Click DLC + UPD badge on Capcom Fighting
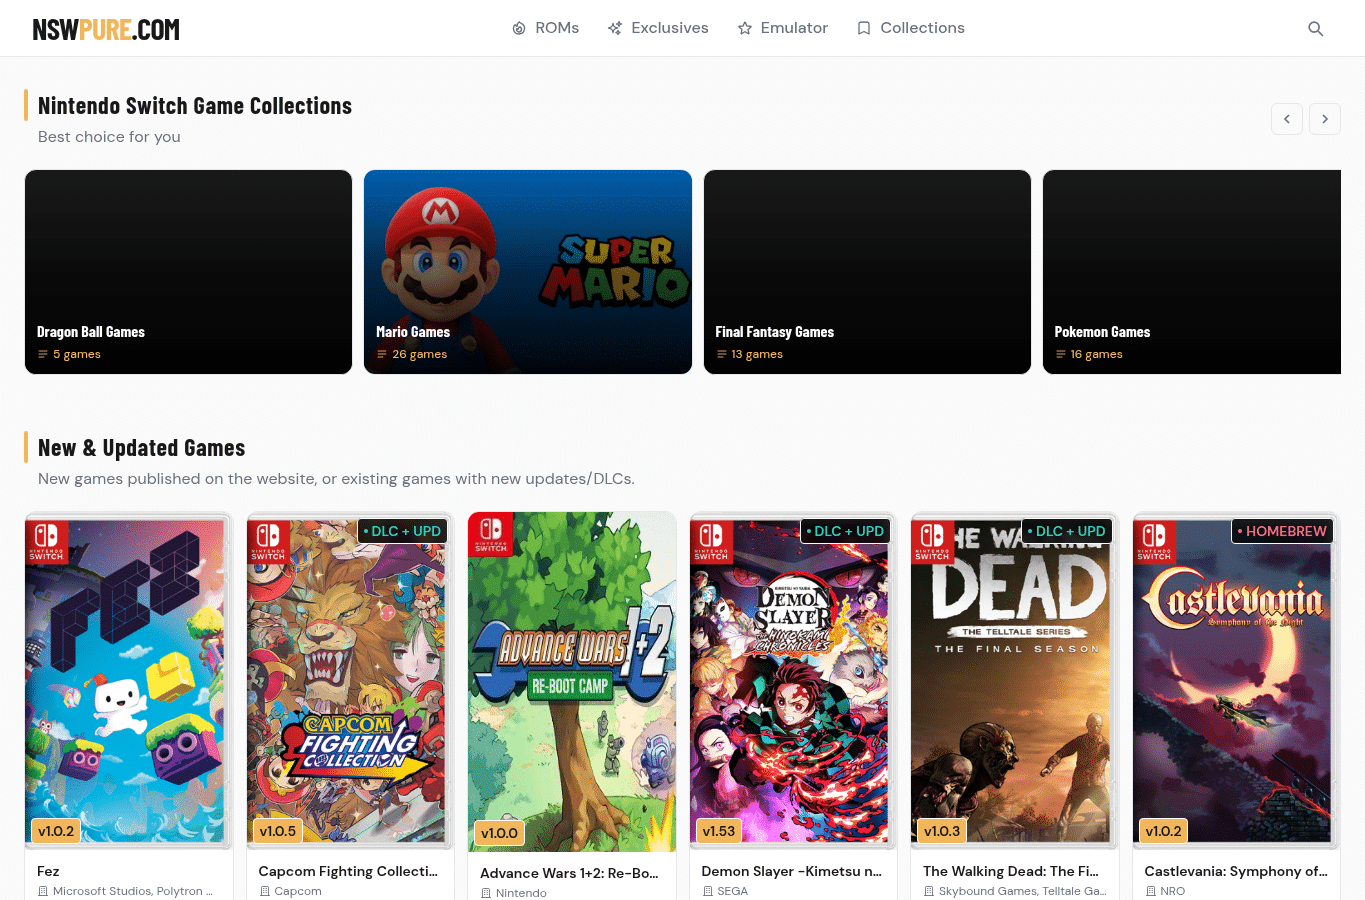Viewport: 1365px width, 900px height. point(402,531)
